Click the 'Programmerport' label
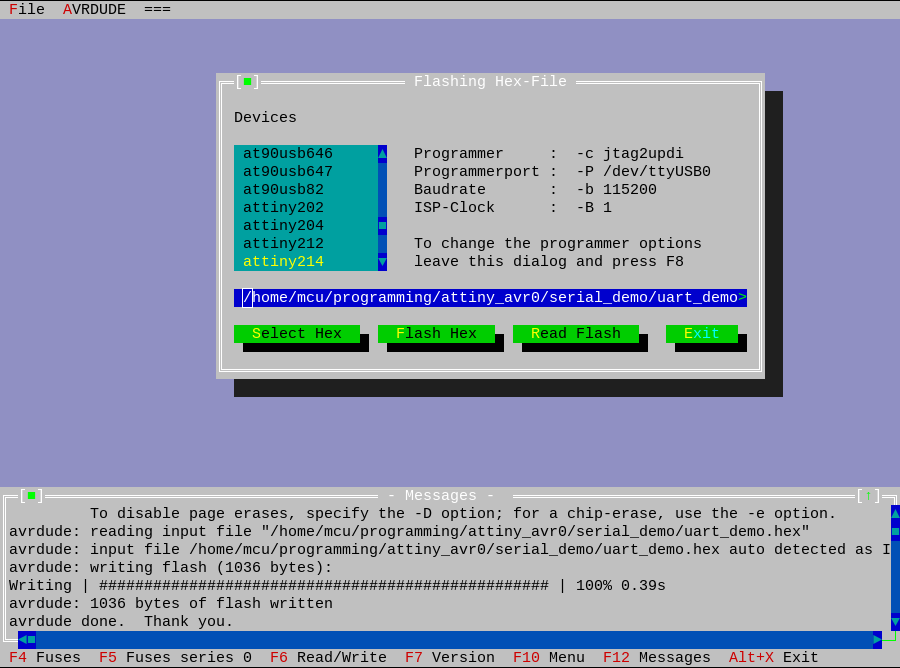The width and height of the screenshot is (900, 668). click(477, 172)
